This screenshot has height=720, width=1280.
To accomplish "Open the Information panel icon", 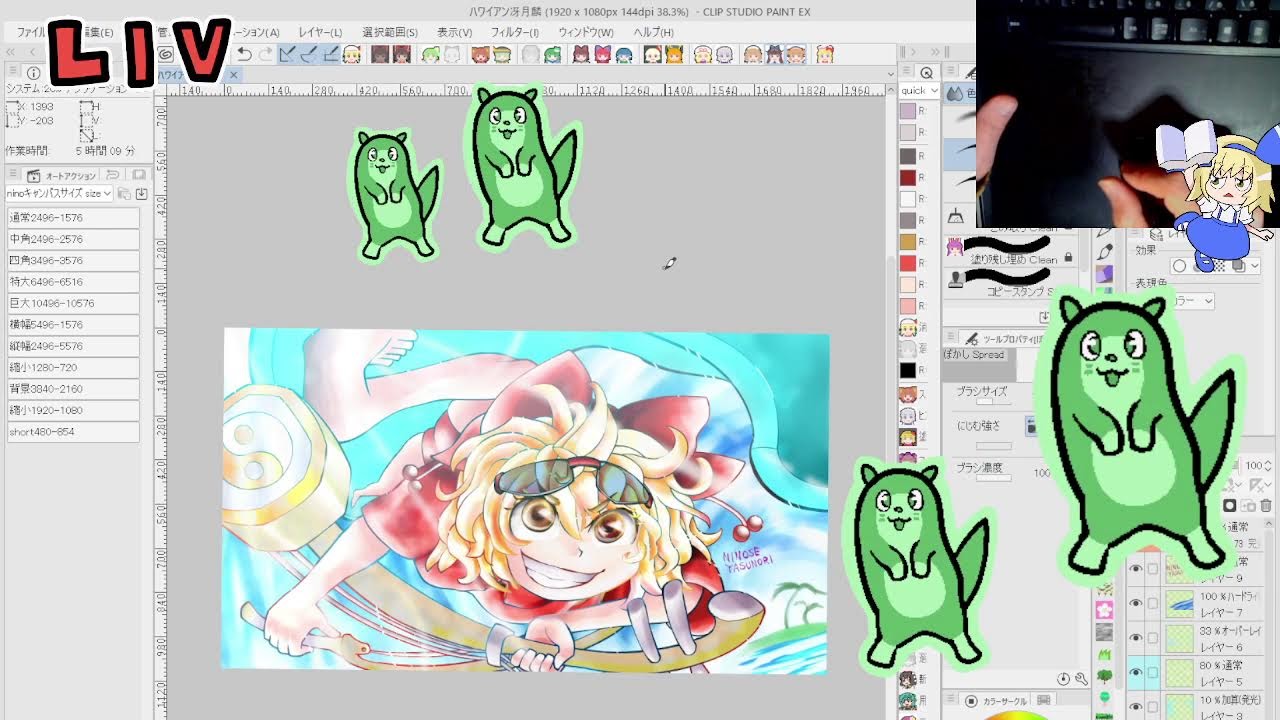I will coord(33,73).
